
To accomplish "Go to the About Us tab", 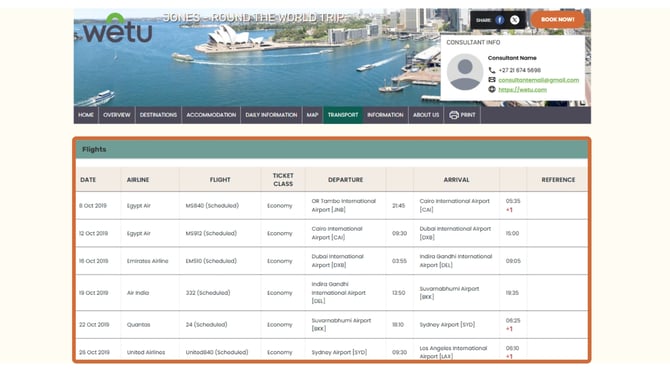I will tap(426, 115).
